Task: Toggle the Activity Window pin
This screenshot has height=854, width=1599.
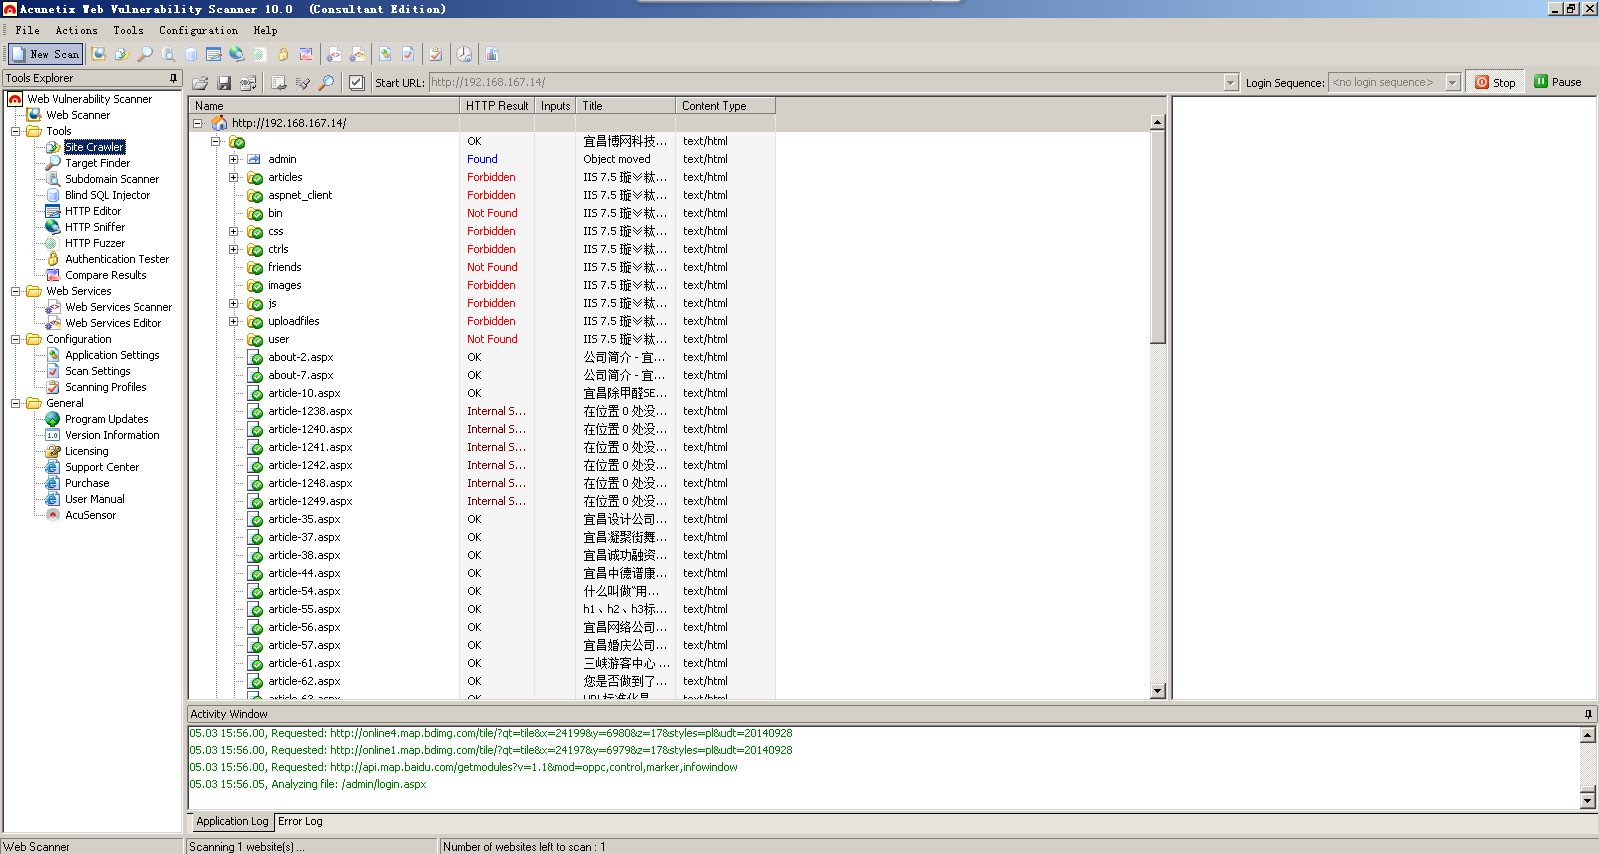Action: point(1588,714)
